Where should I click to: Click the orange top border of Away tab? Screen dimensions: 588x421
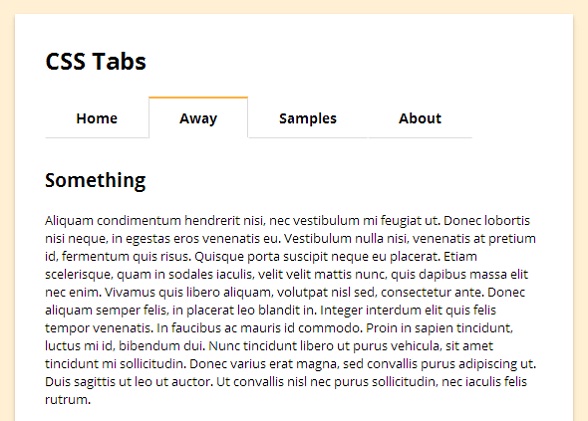pos(198,97)
